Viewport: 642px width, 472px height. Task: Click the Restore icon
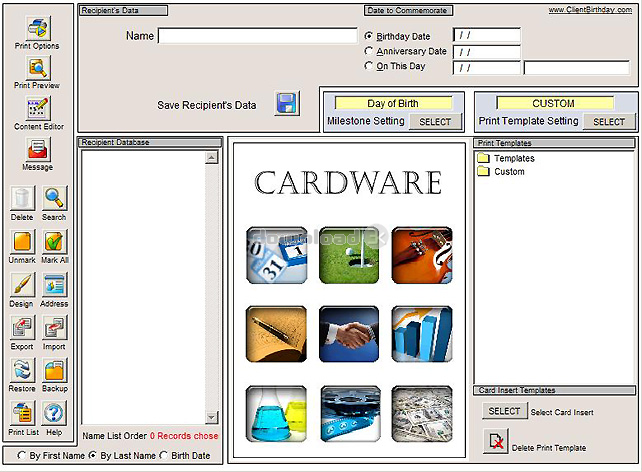(22, 370)
